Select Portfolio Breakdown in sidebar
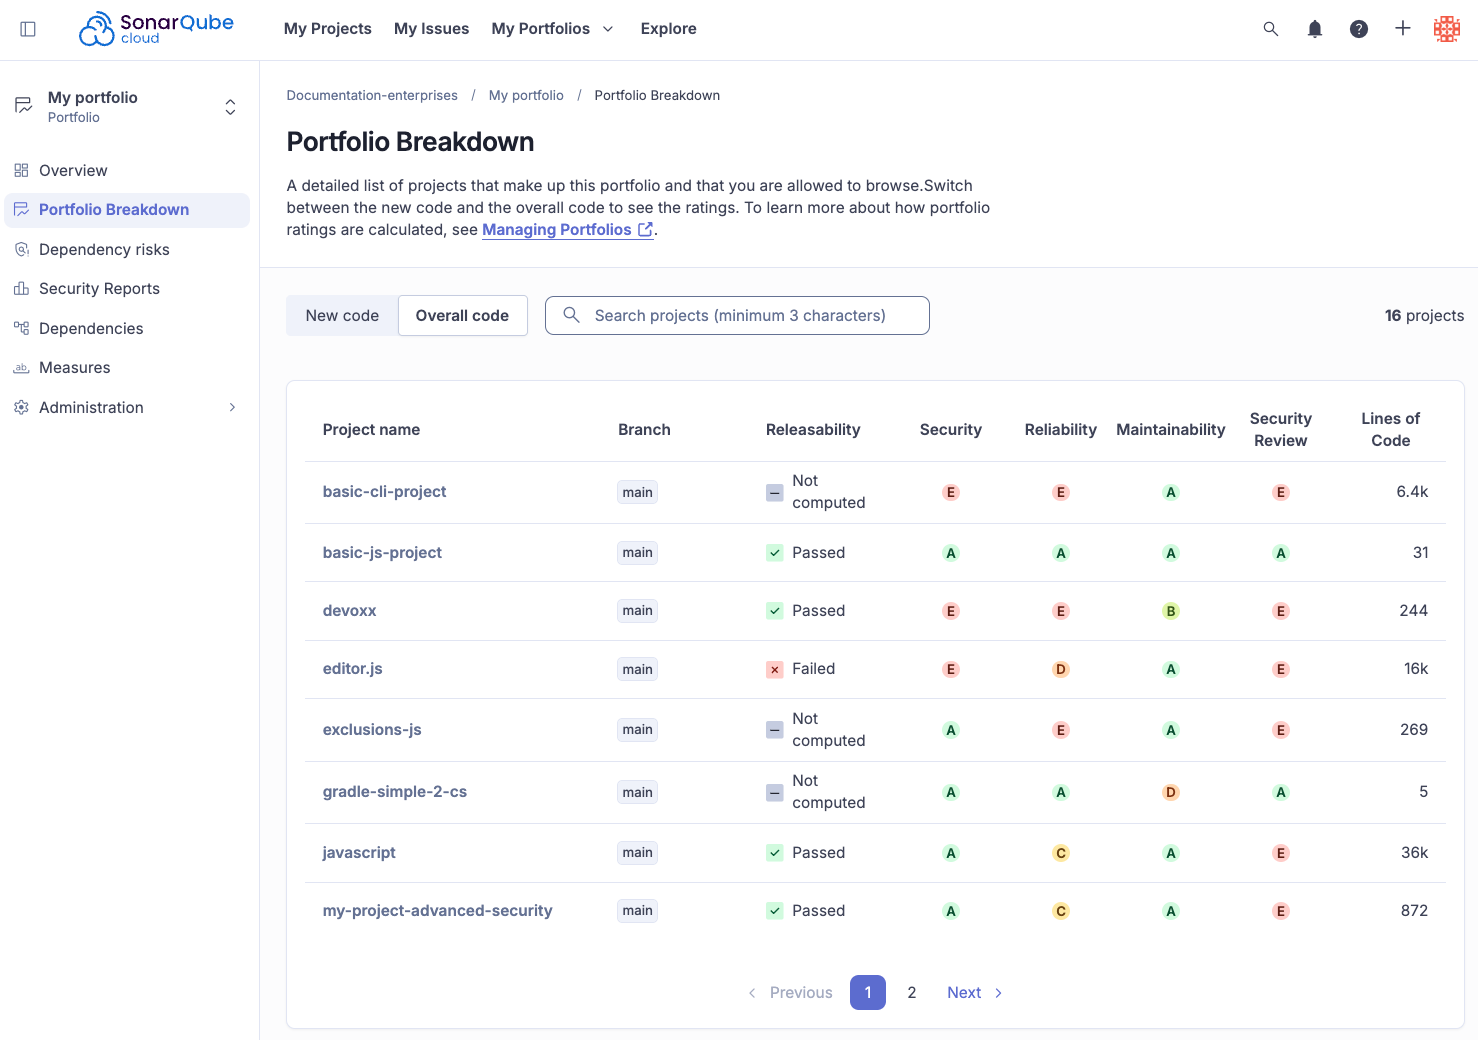The height and width of the screenshot is (1040, 1478). tap(127, 210)
